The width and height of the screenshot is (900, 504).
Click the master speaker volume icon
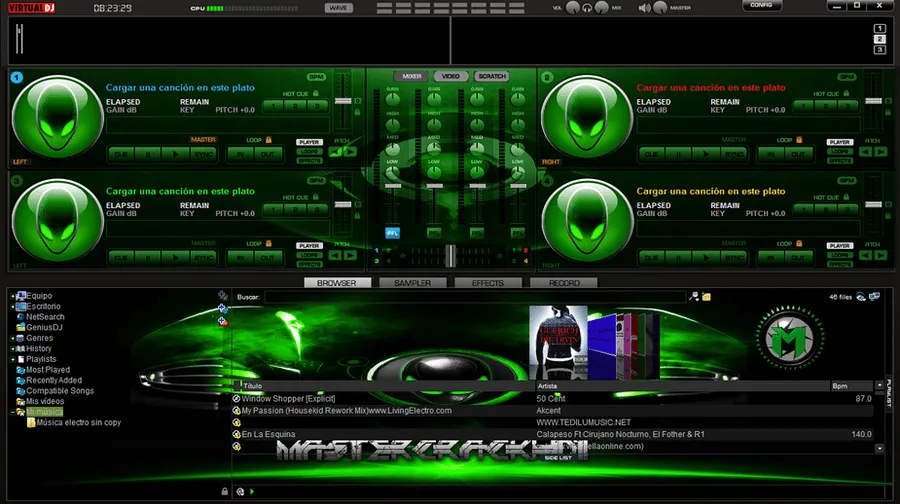[x=645, y=8]
